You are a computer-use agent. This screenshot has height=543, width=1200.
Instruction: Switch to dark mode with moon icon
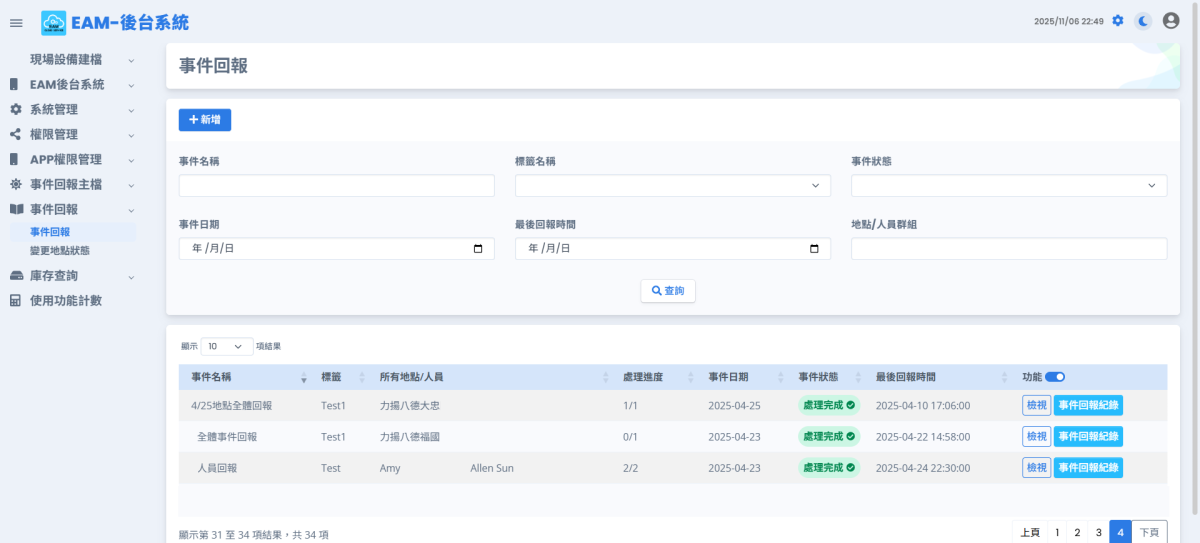(x=1143, y=21)
